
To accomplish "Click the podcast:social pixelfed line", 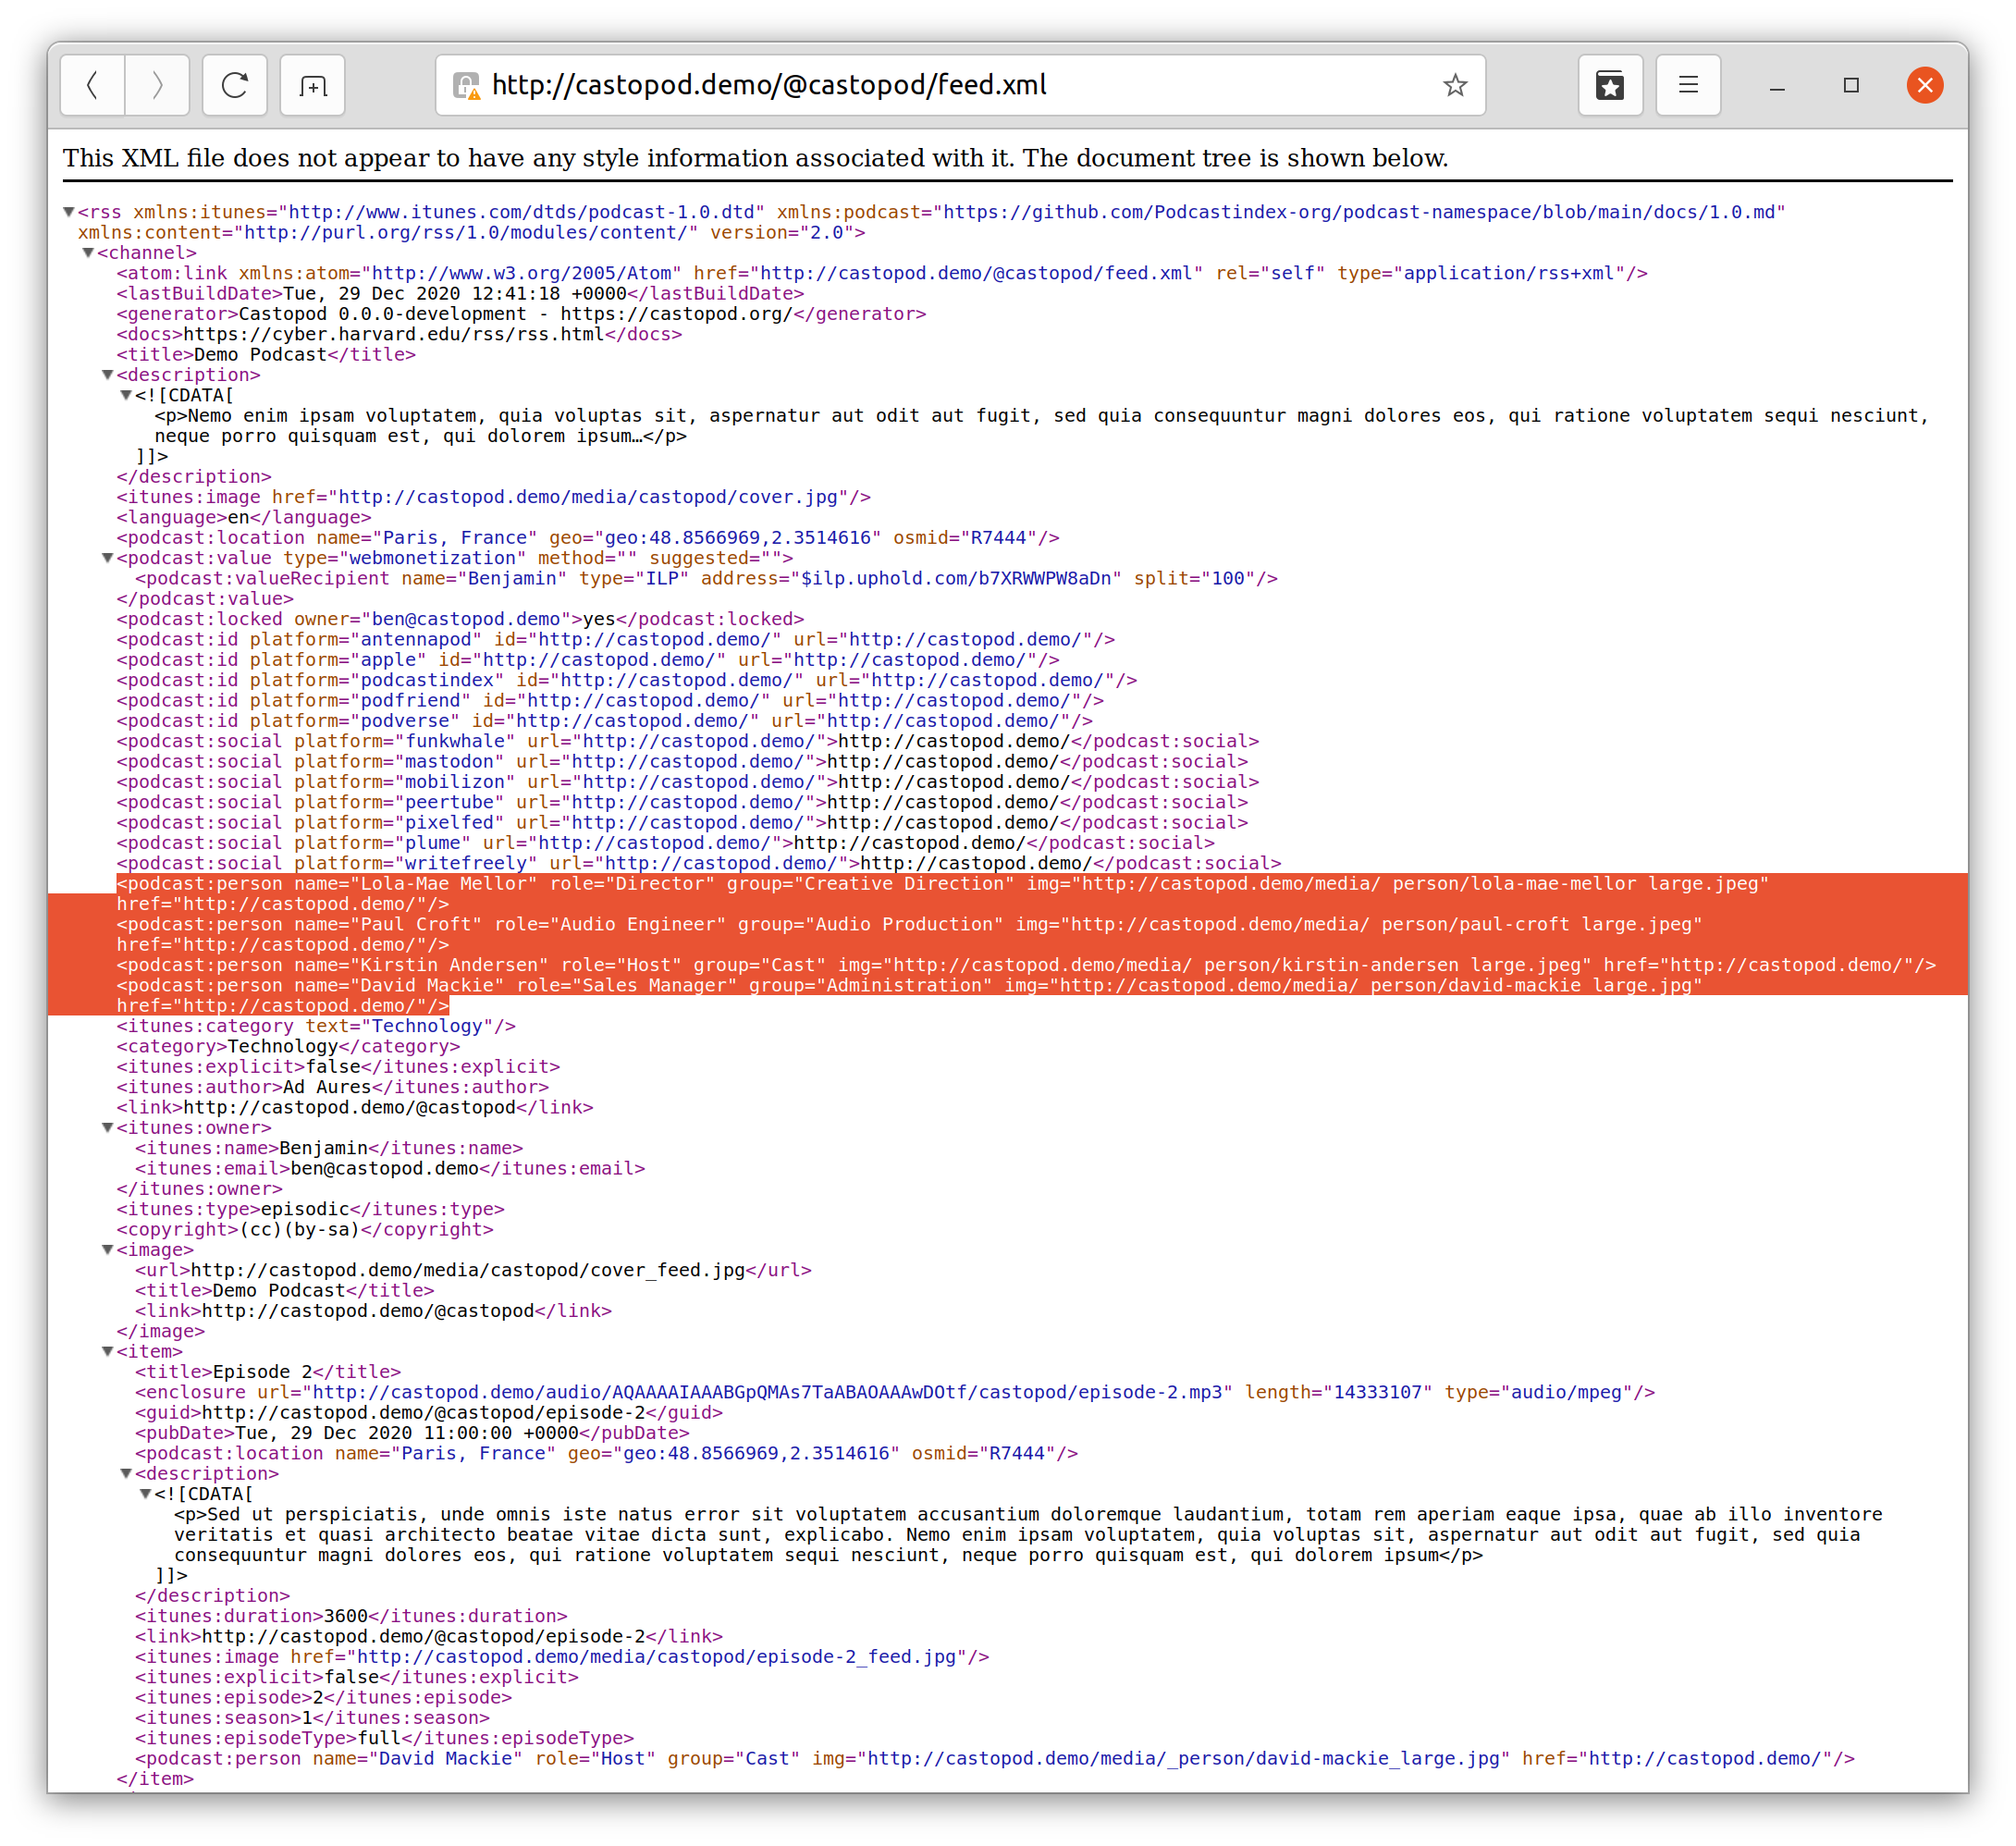I will pos(682,823).
